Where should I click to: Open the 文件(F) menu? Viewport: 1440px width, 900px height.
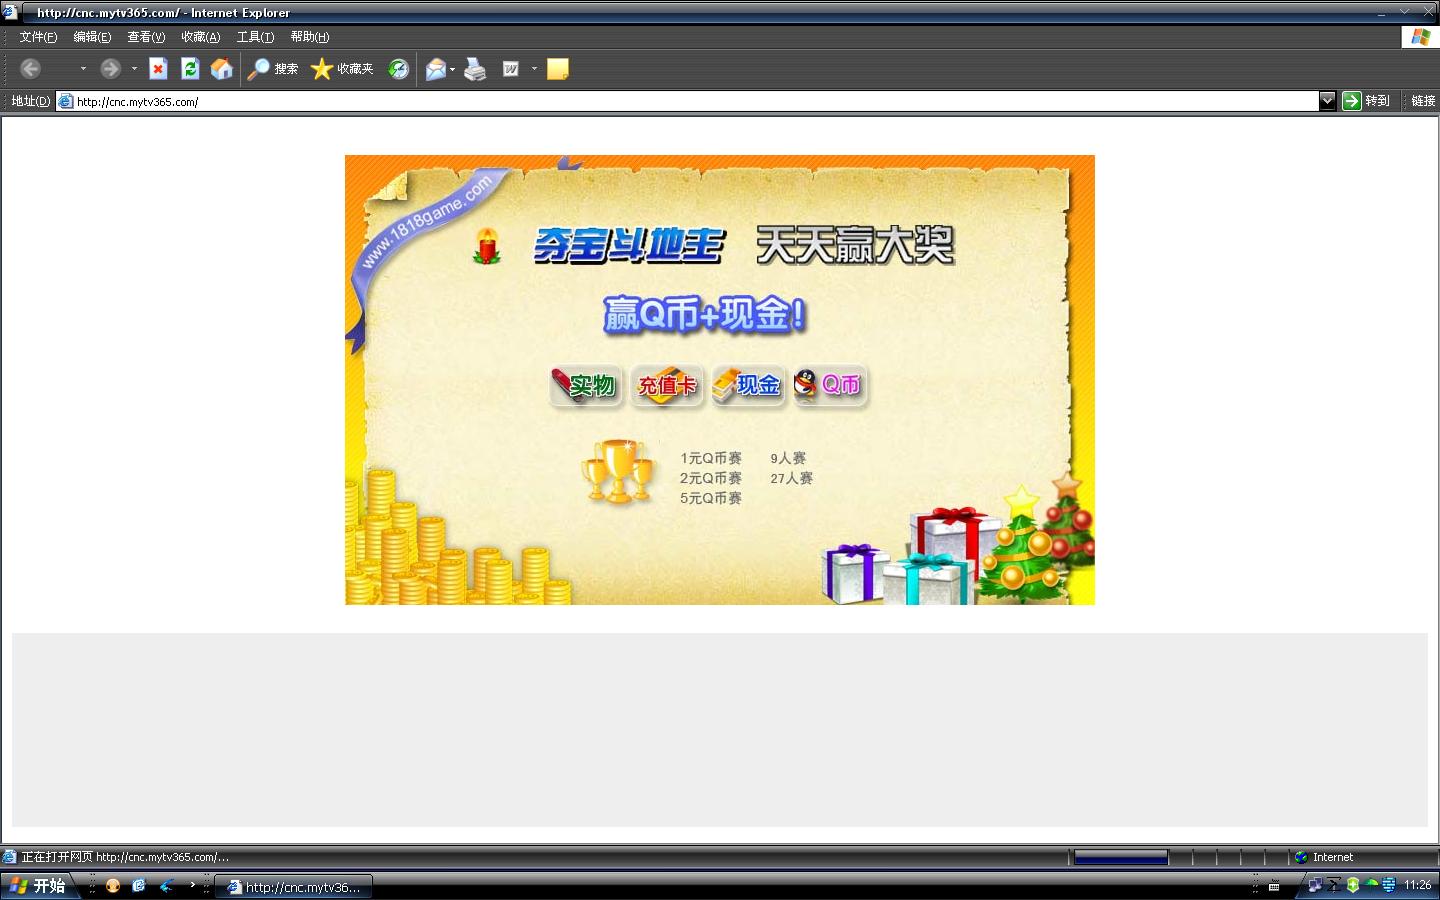(38, 37)
